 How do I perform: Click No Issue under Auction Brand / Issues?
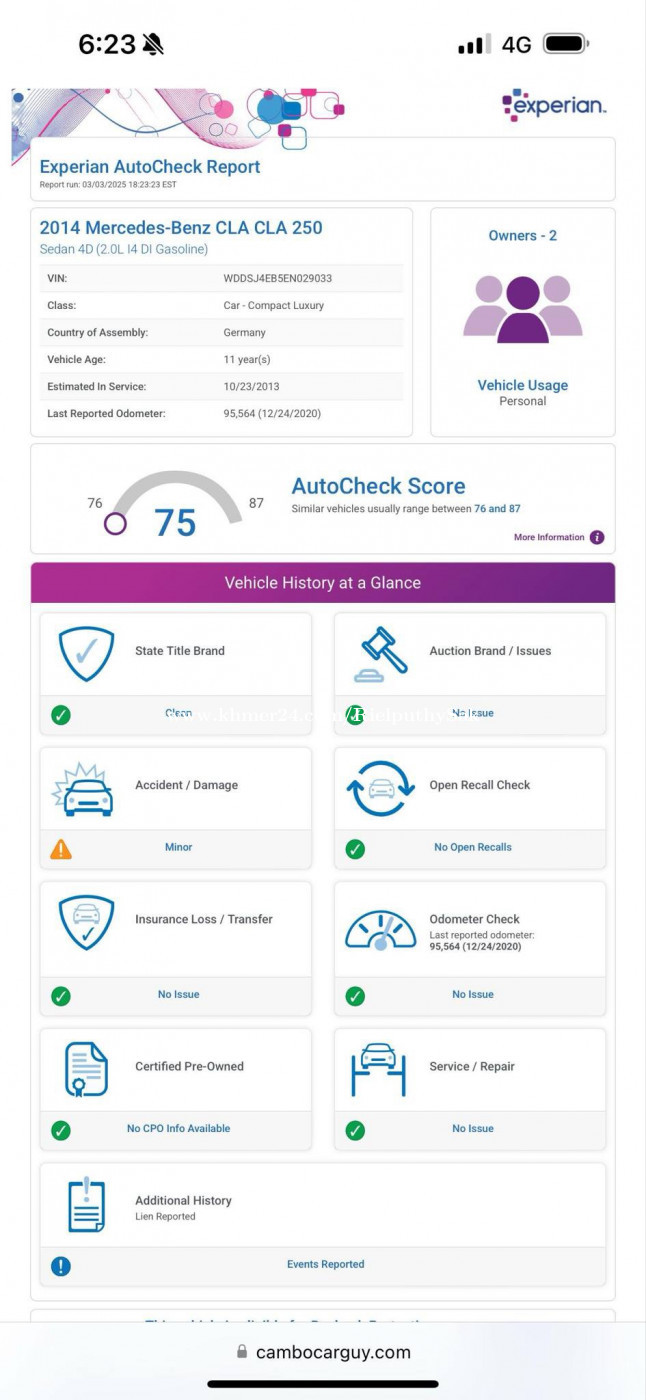click(473, 713)
